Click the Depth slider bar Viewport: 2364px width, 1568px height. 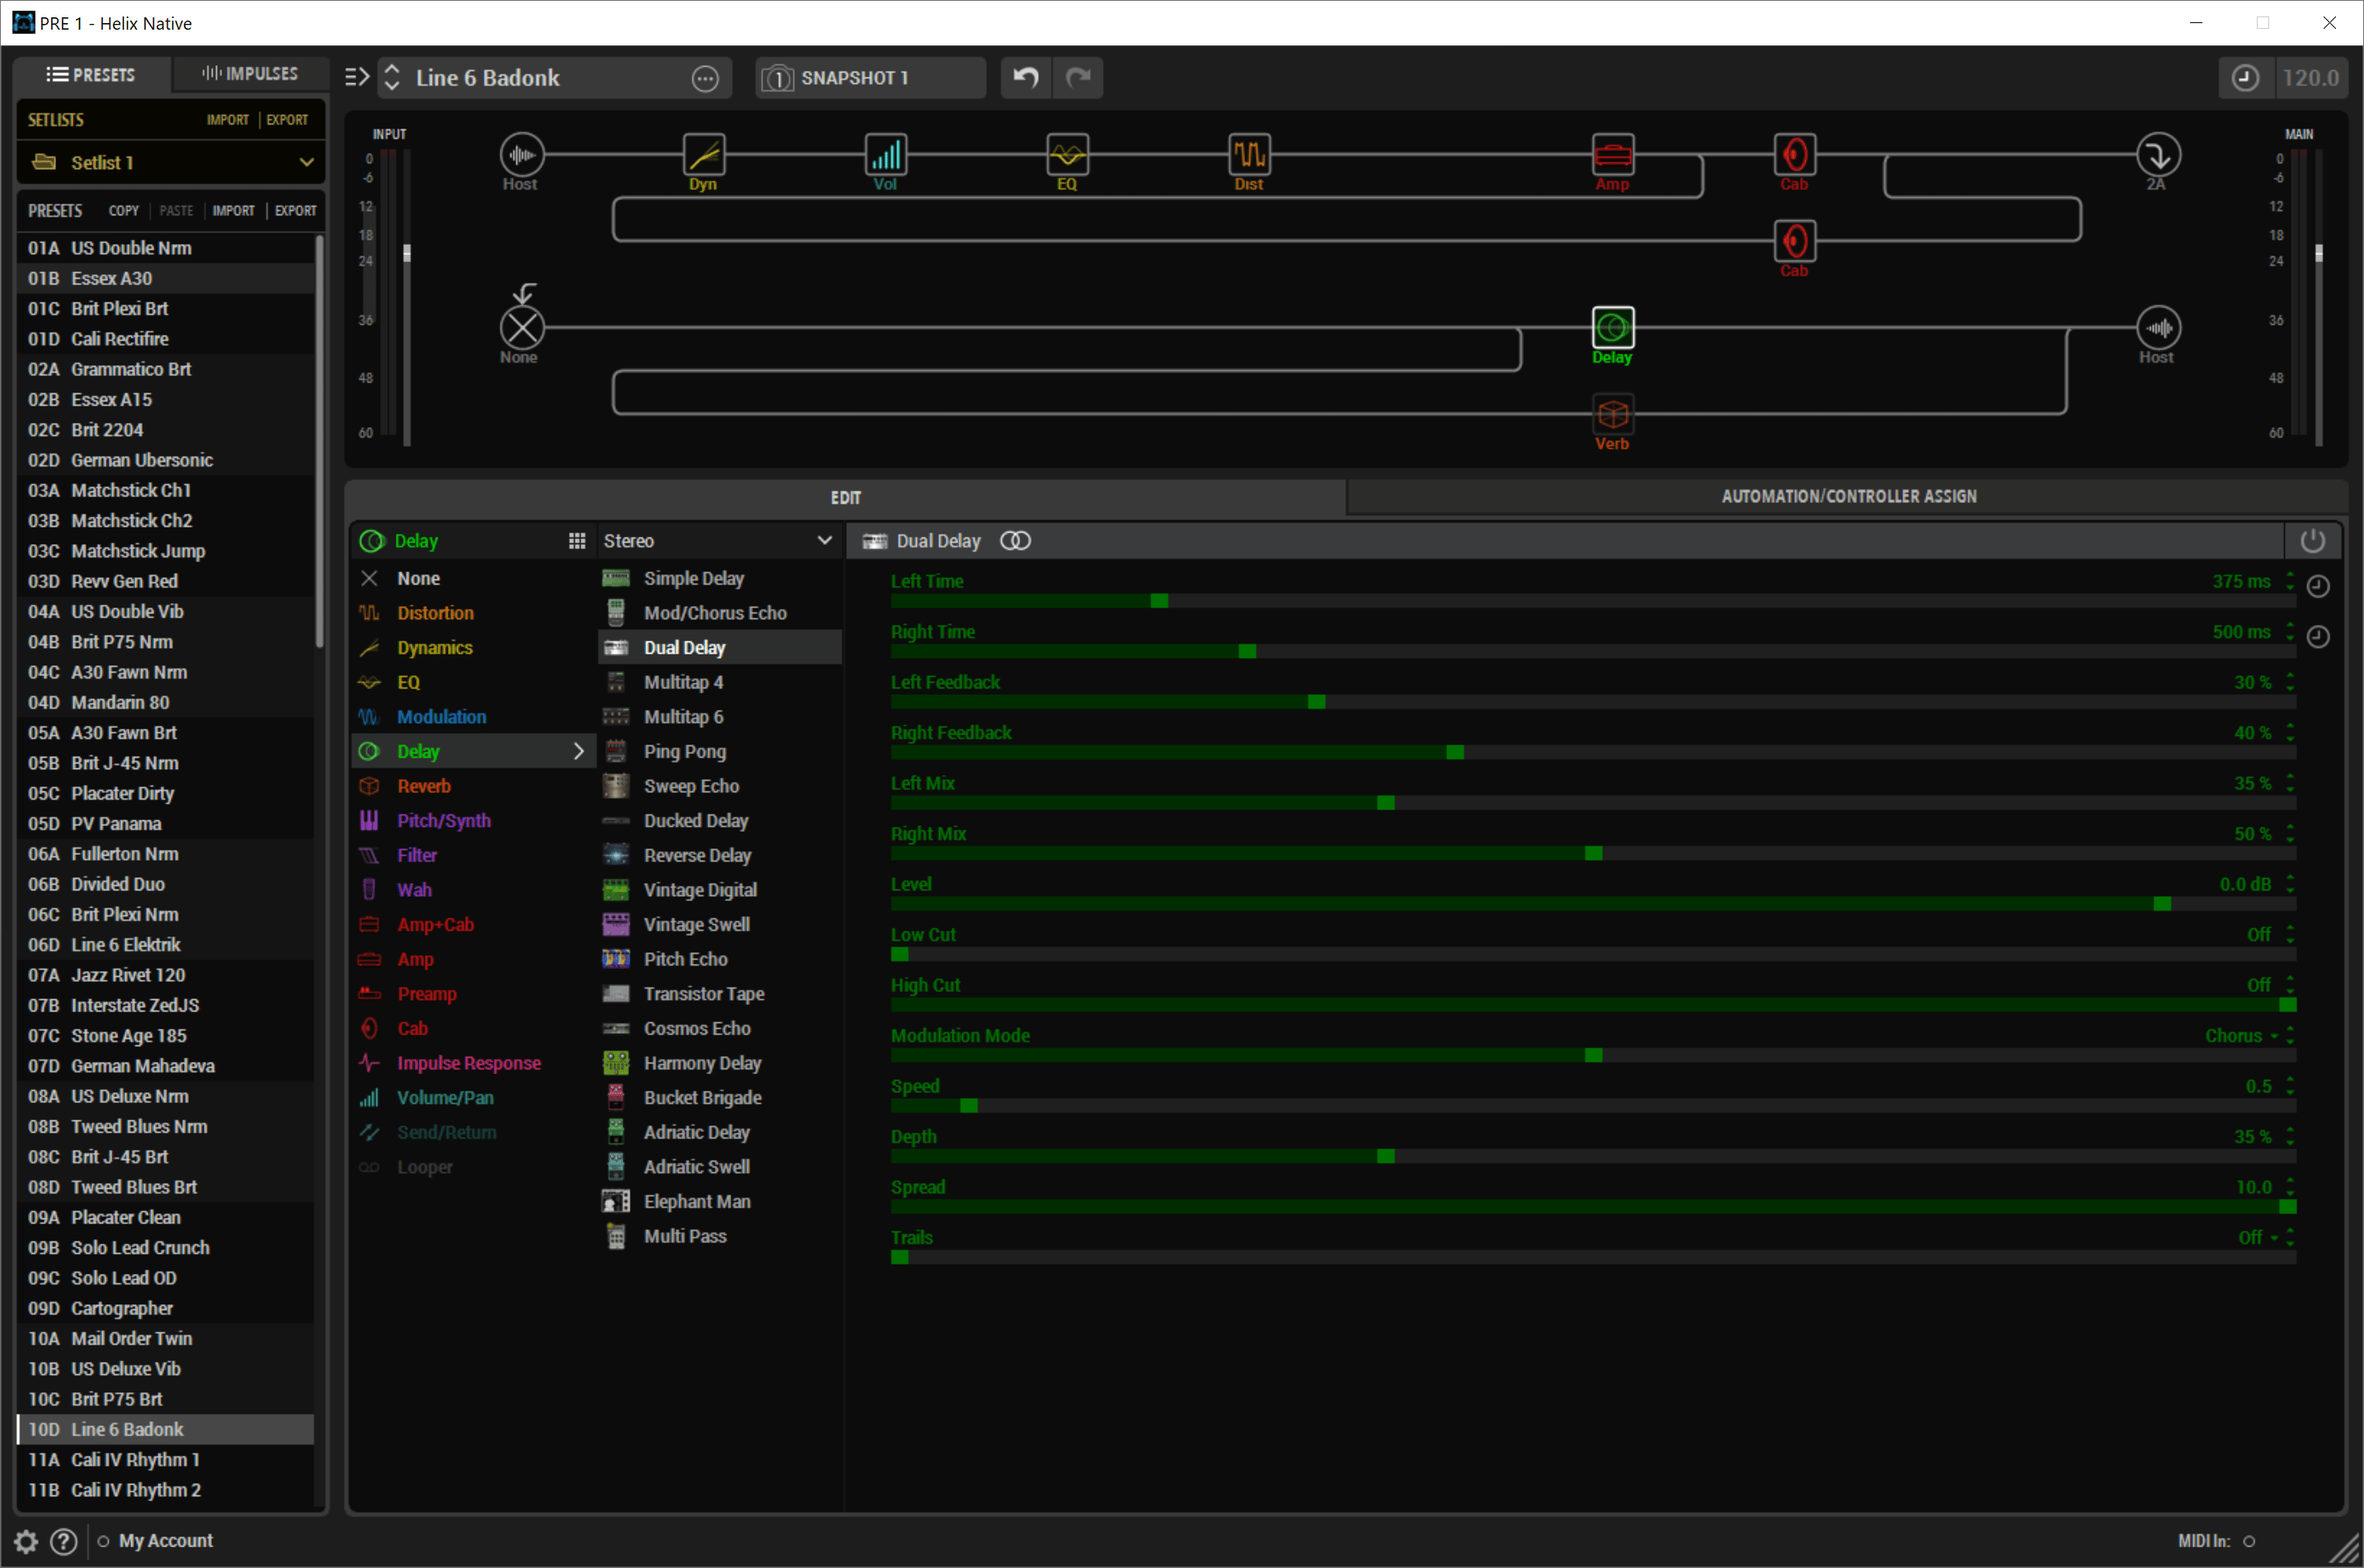pyautogui.click(x=1593, y=1156)
